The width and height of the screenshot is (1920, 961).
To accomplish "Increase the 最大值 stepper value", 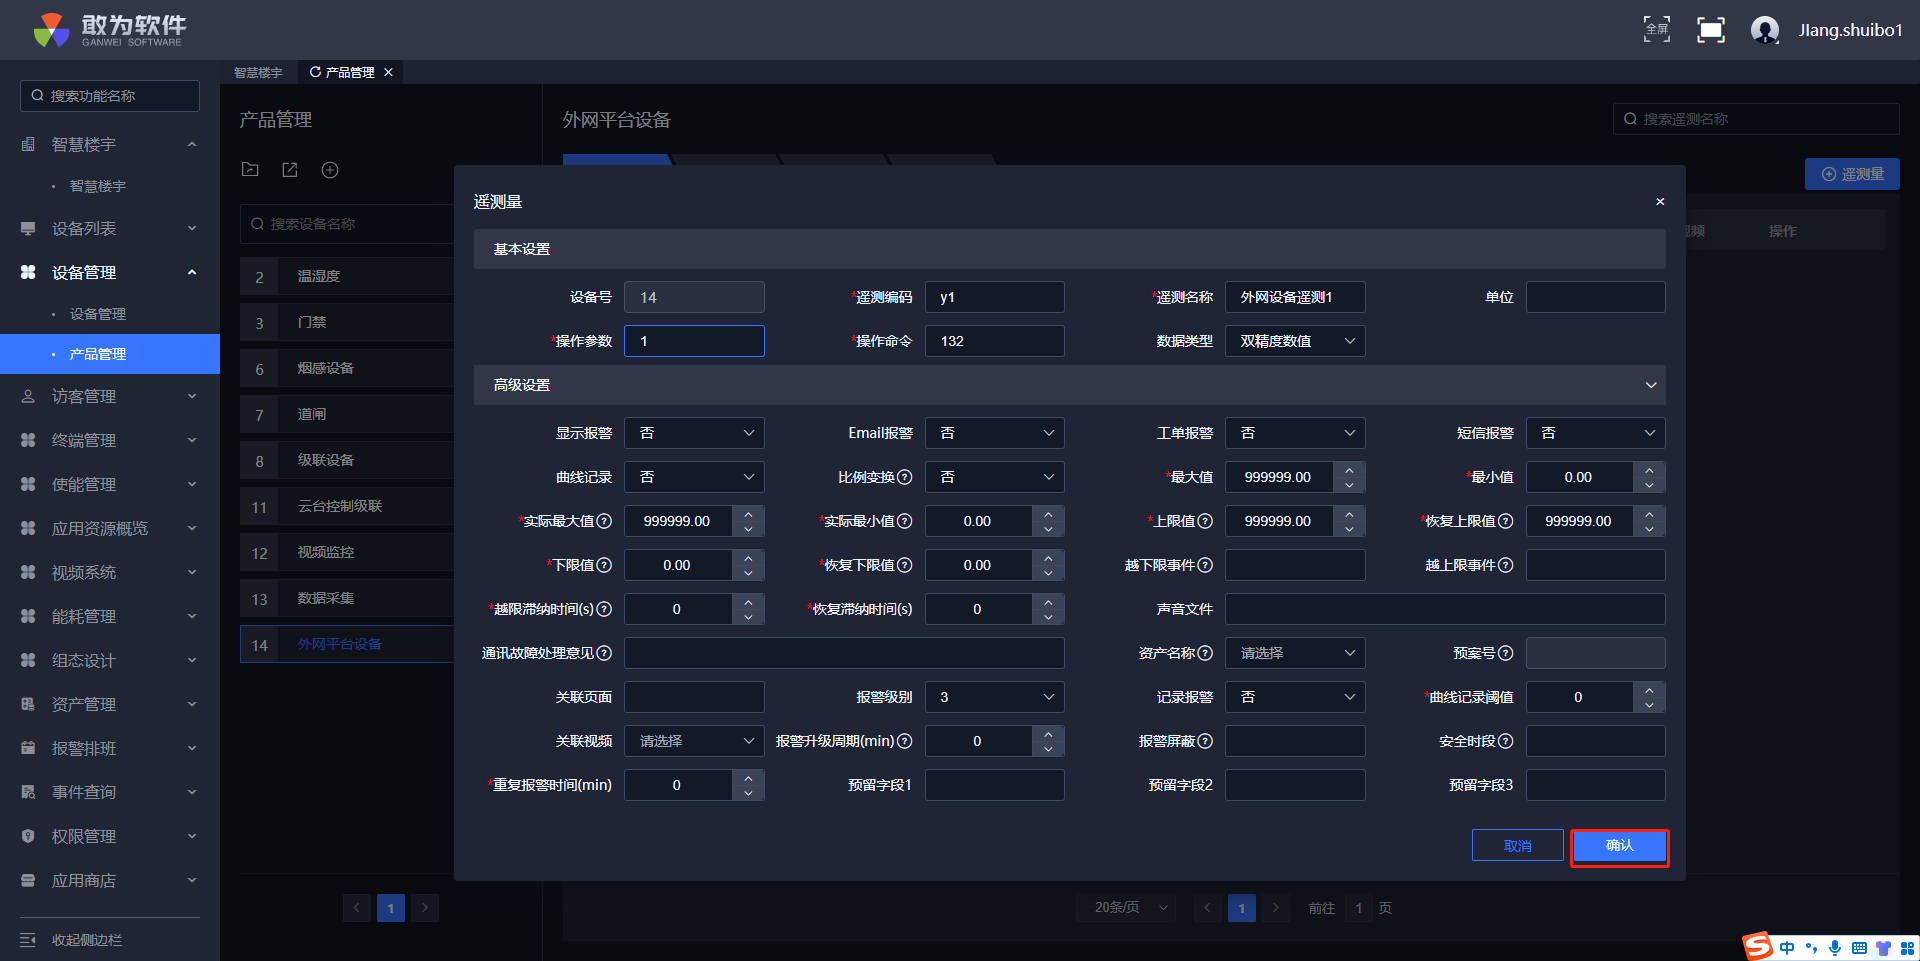I will click(x=1349, y=470).
